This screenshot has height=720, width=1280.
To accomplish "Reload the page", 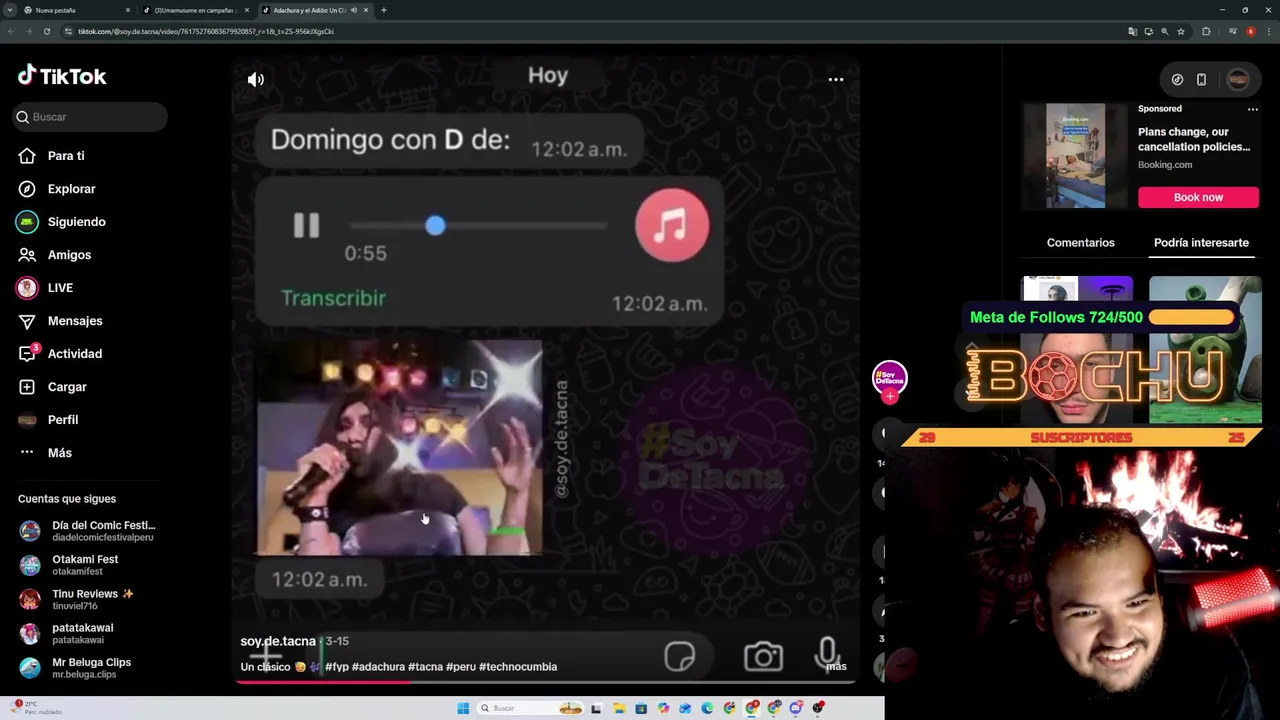I will [x=47, y=31].
